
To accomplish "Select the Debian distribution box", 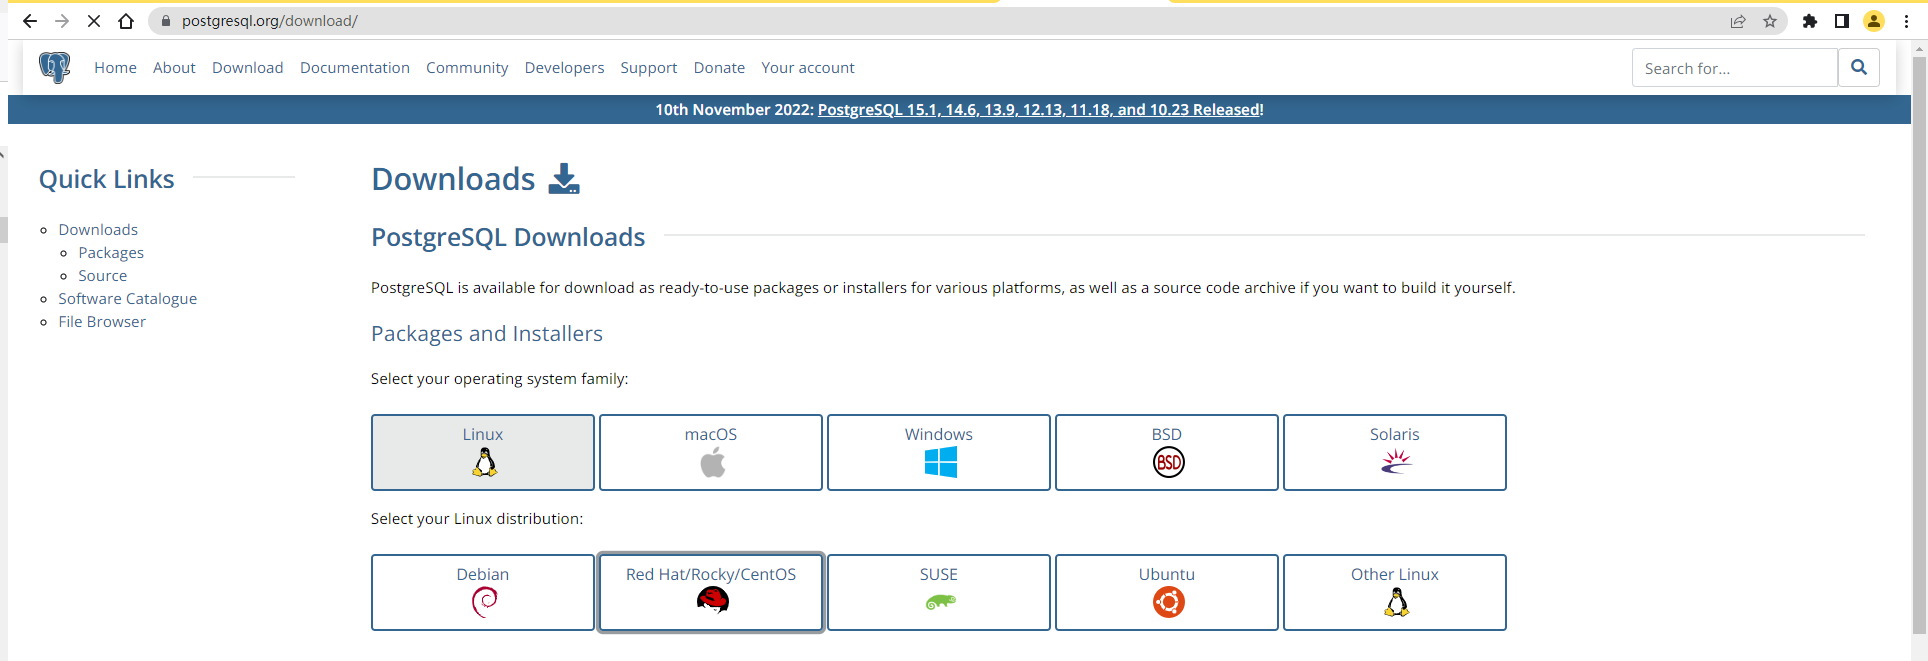I will [x=483, y=592].
